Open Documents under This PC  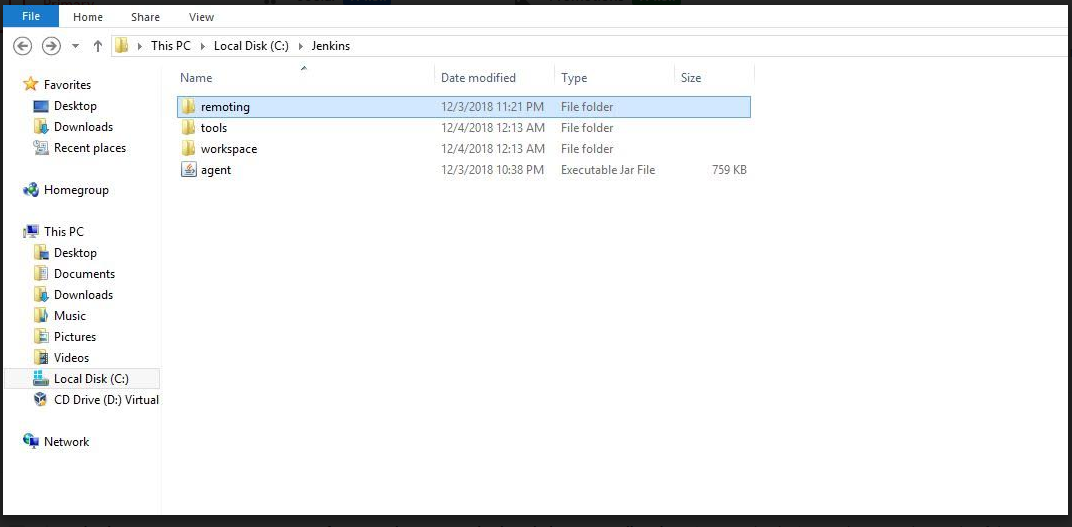(x=84, y=273)
